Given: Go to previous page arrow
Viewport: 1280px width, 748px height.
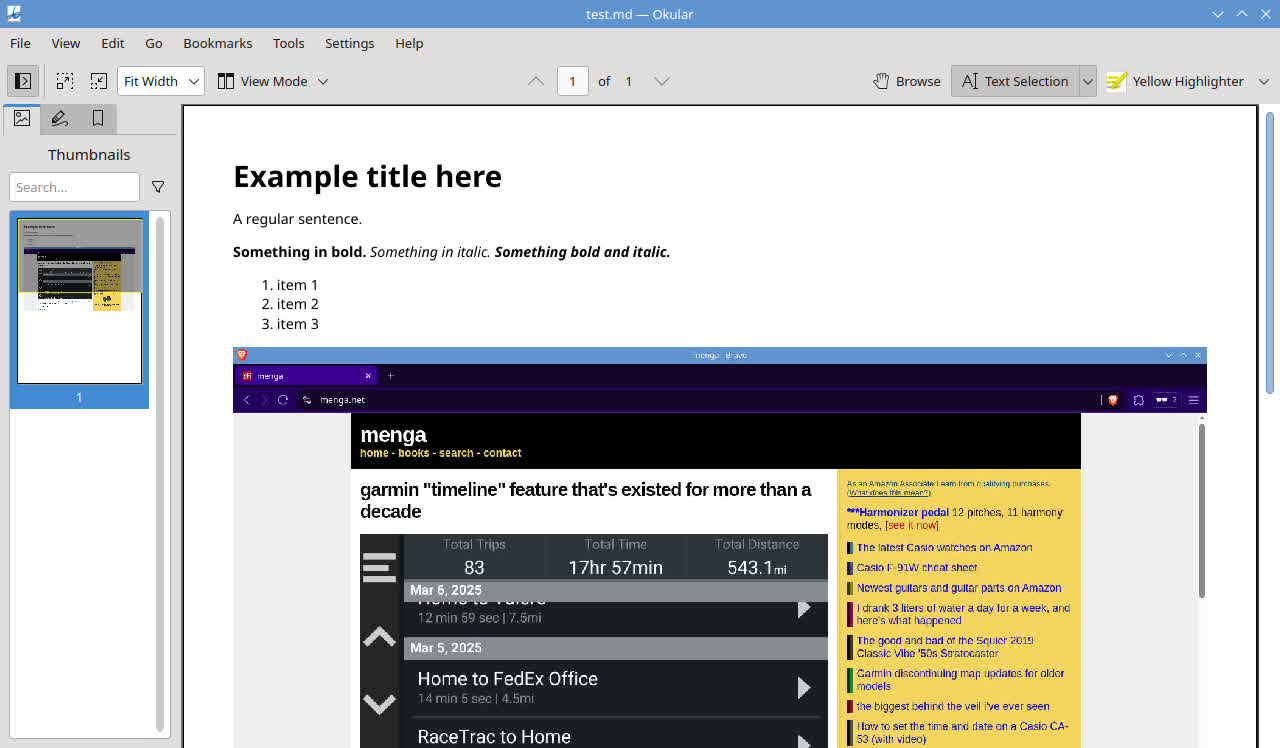Looking at the screenshot, I should [536, 81].
